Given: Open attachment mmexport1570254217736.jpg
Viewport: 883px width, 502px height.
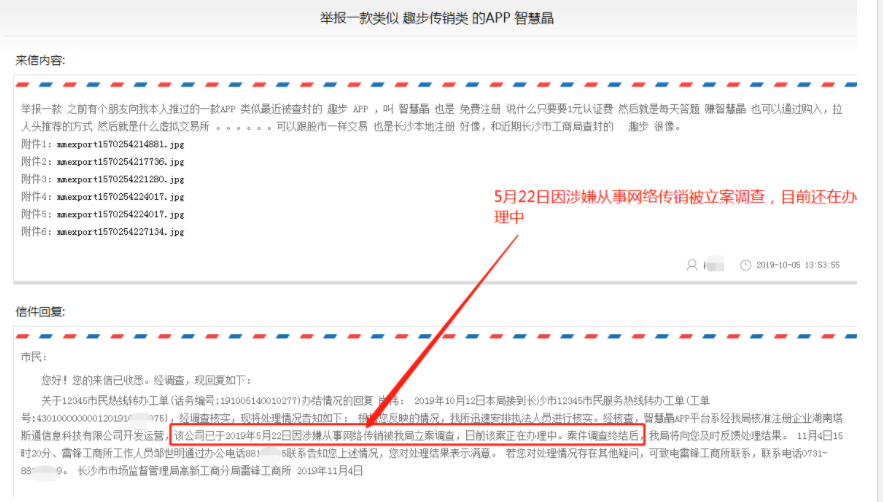Looking at the screenshot, I should pos(120,161).
